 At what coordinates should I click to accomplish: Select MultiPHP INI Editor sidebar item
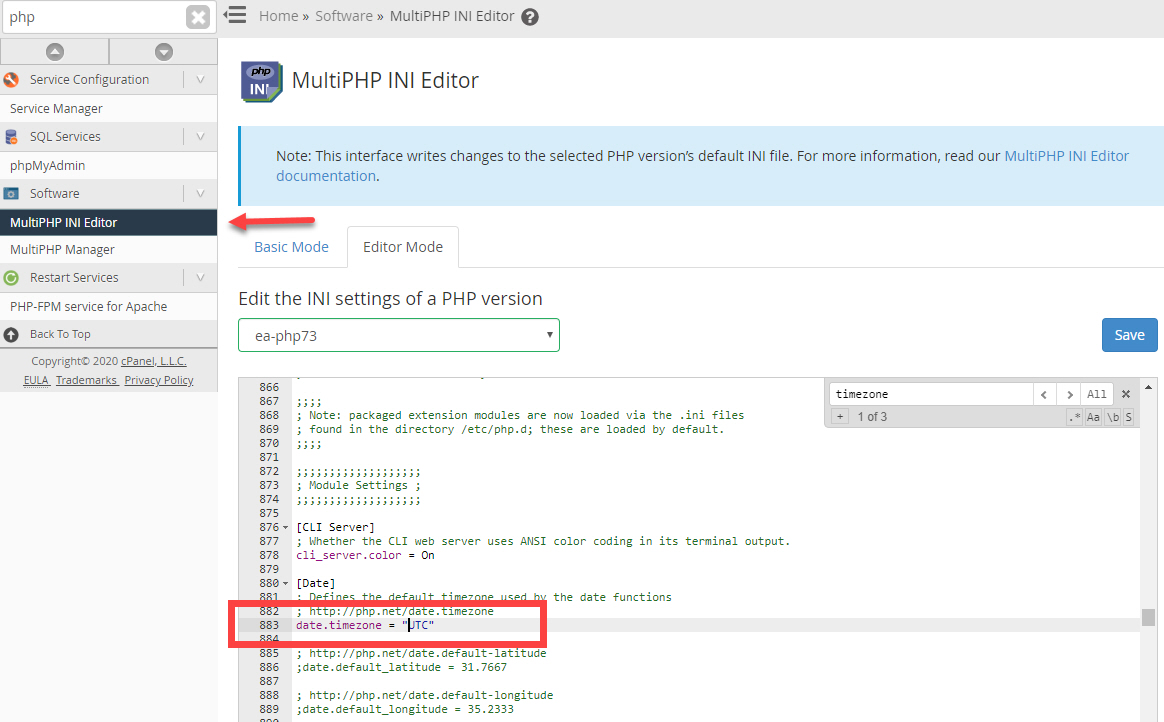[108, 223]
